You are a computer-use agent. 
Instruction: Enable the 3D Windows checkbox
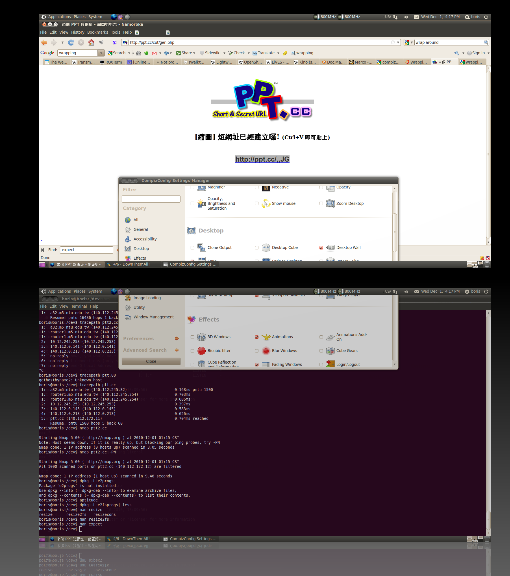[x=192, y=337]
